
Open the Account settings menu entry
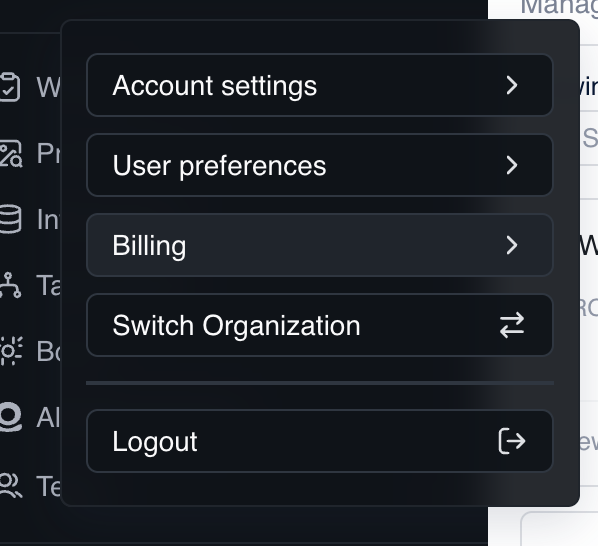point(320,85)
